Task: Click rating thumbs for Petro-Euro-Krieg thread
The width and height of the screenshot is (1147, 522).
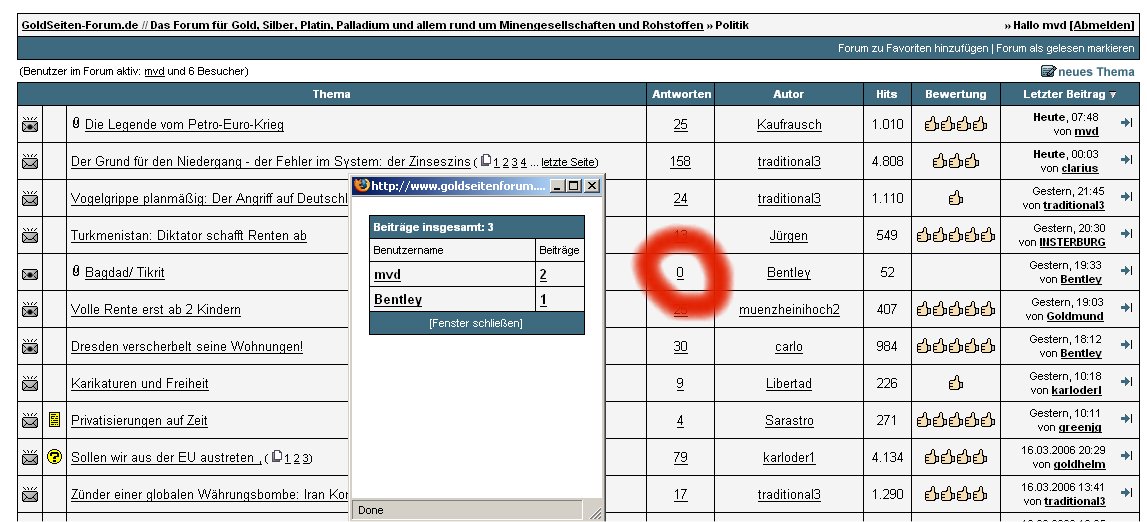Action: 955,124
